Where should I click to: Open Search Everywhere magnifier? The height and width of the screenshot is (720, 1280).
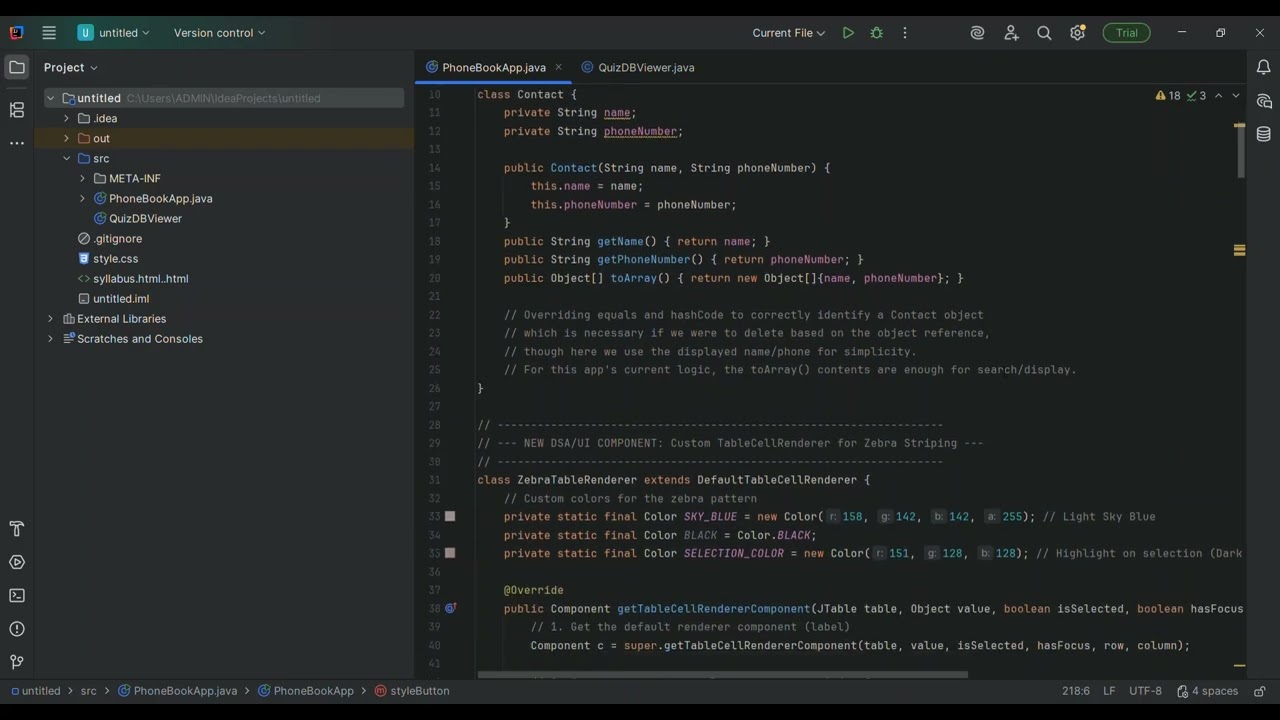1044,33
